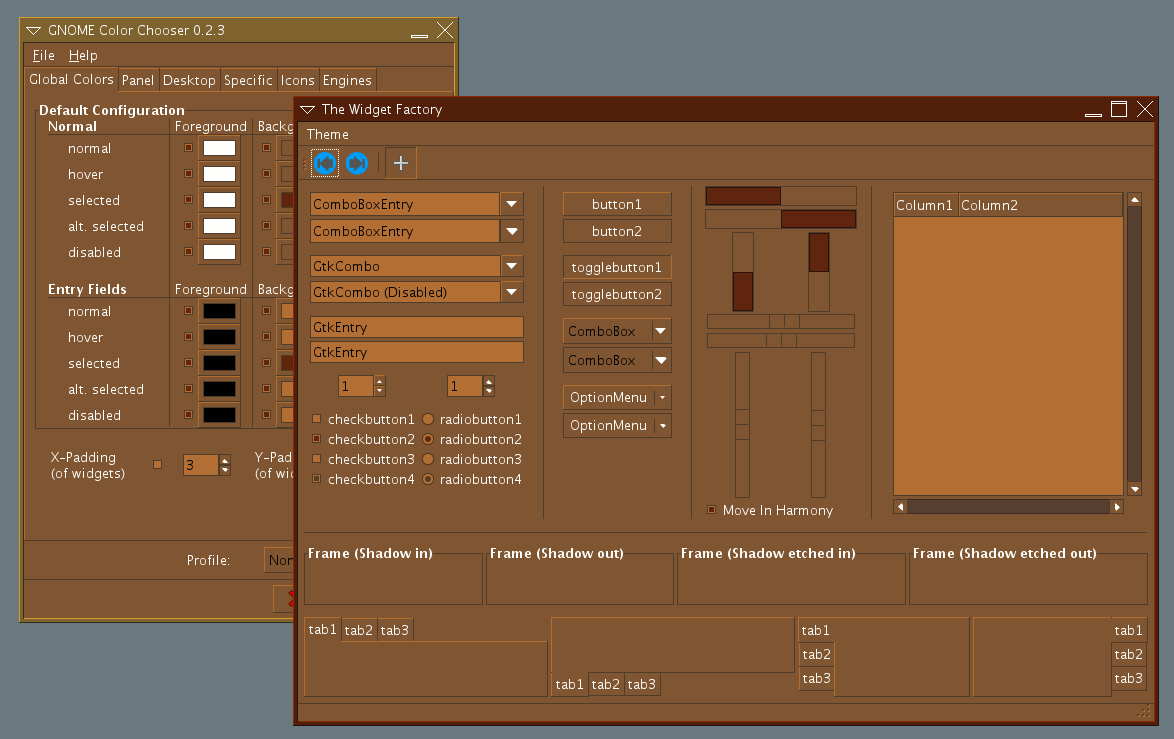1174x739 pixels.
Task: Click the tree view vertical scrollbar
Action: click(x=1134, y=344)
